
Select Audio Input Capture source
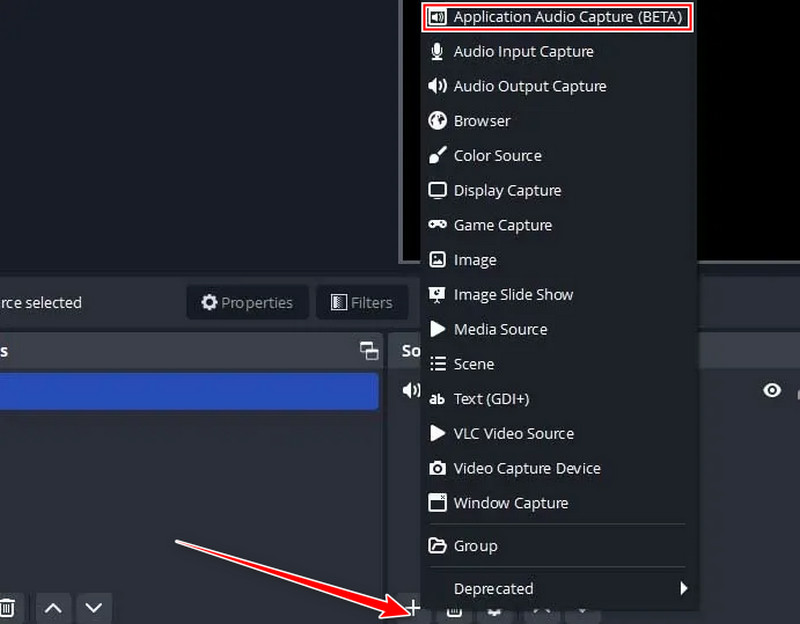[559, 52]
